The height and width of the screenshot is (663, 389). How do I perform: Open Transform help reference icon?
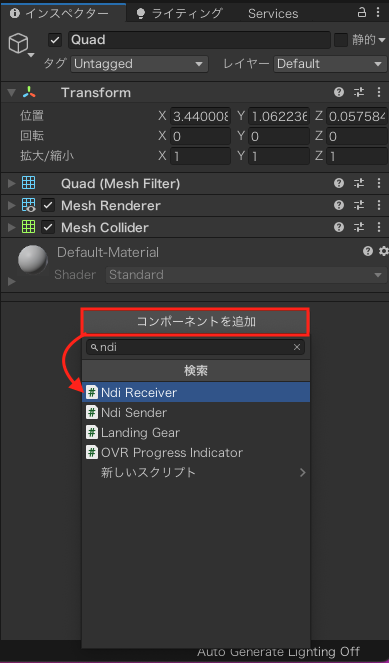click(339, 93)
